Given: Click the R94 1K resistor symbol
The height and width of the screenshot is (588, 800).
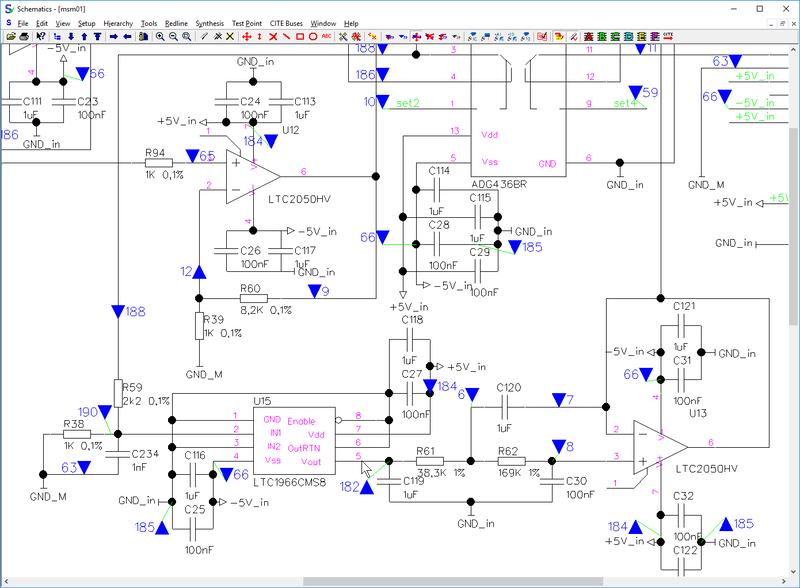Looking at the screenshot, I should coord(159,163).
